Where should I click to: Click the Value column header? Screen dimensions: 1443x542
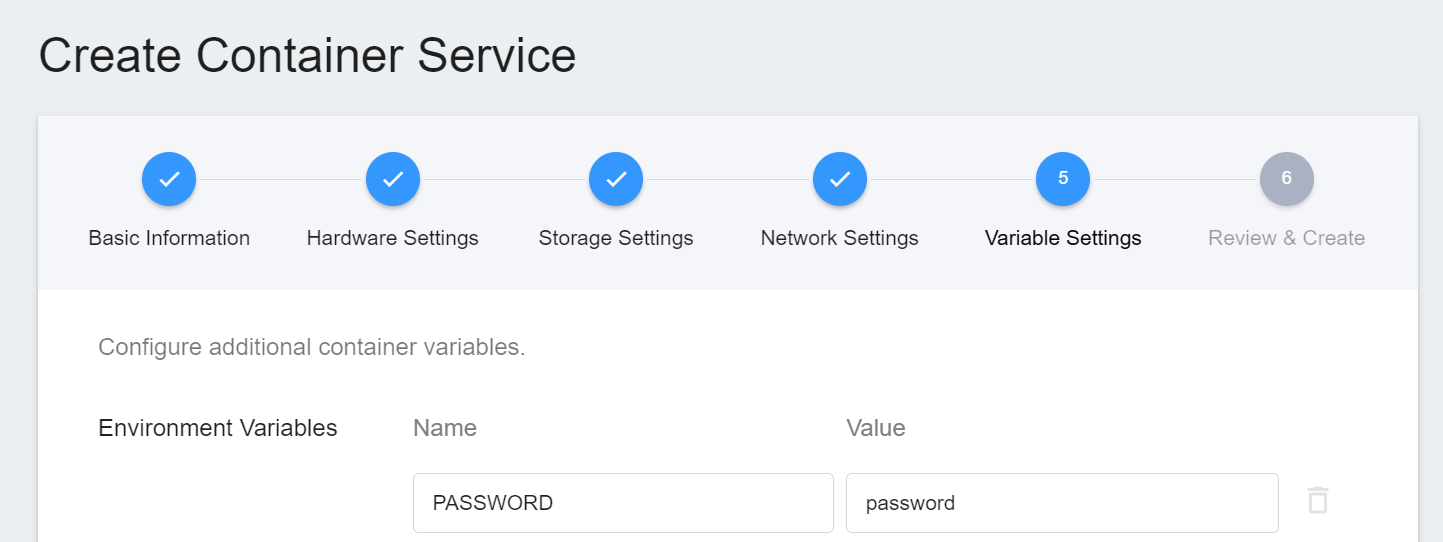click(x=876, y=428)
